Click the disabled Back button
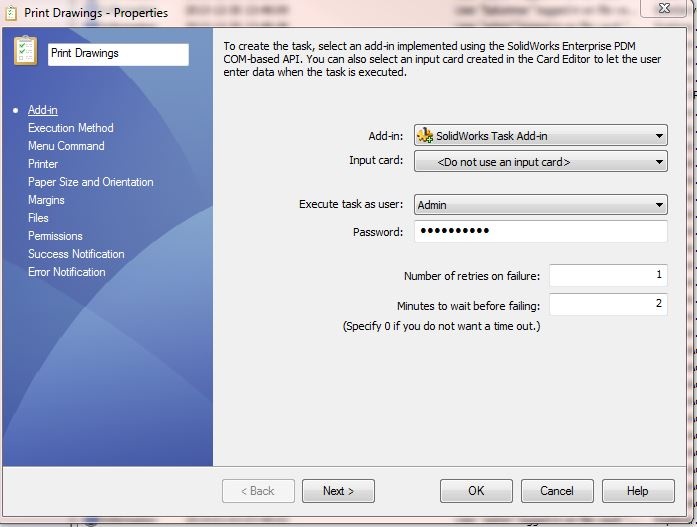 pos(258,491)
